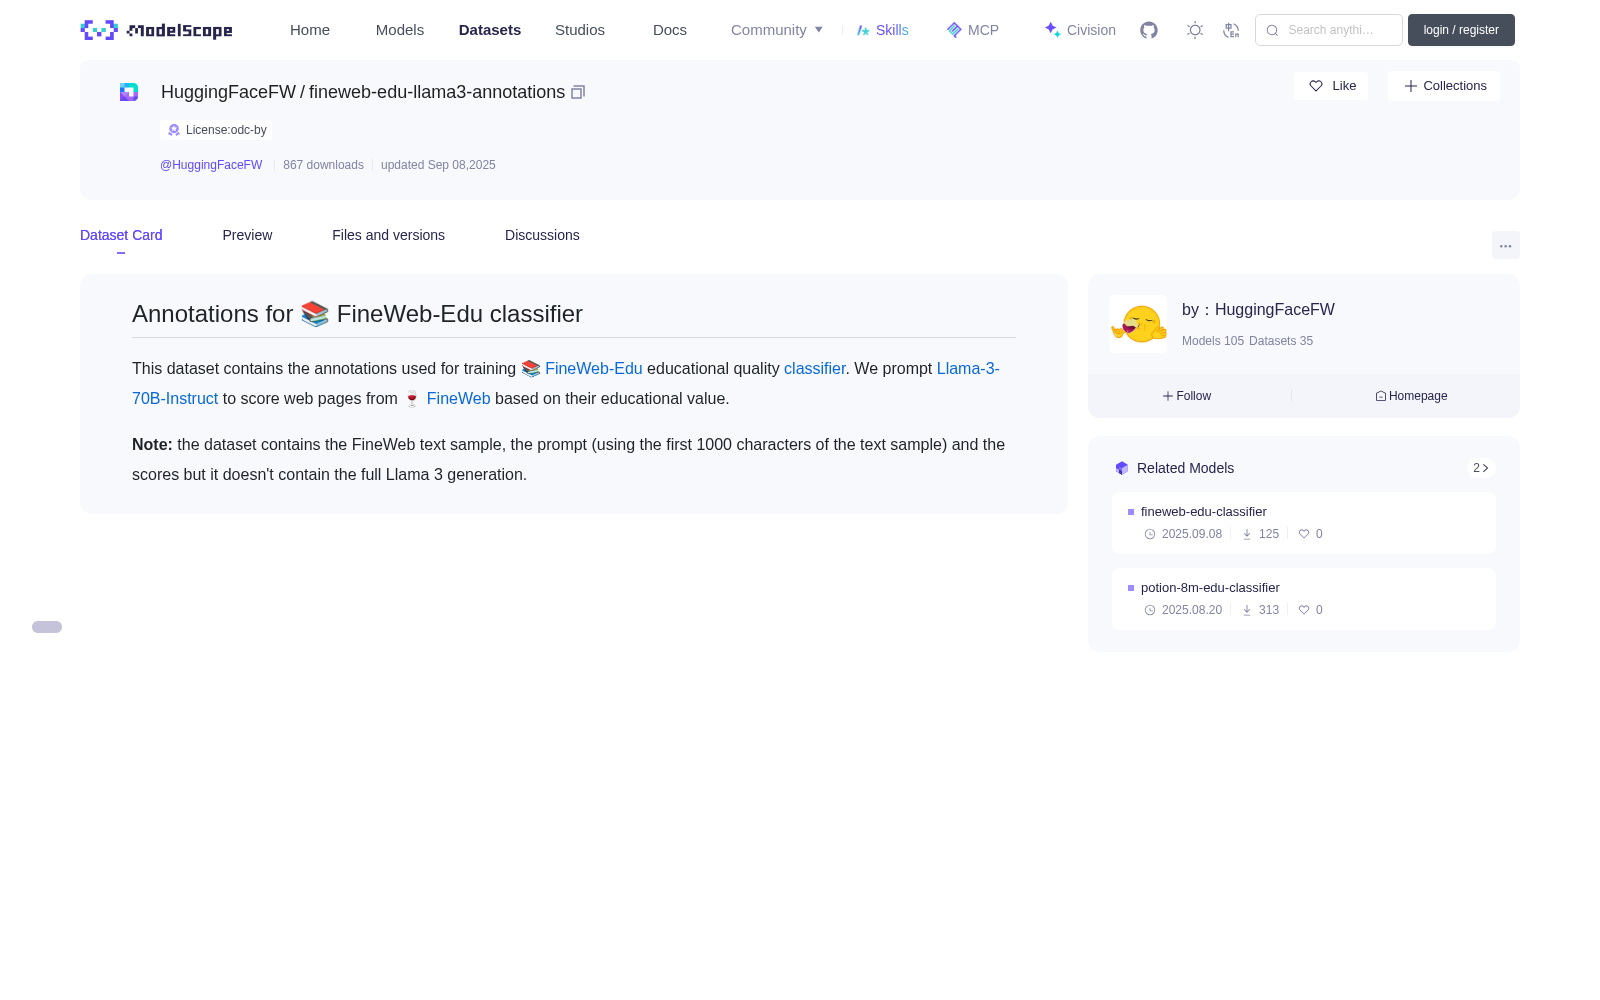Follow HuggingFaceFW
The width and height of the screenshot is (1600, 1000).
click(1187, 396)
